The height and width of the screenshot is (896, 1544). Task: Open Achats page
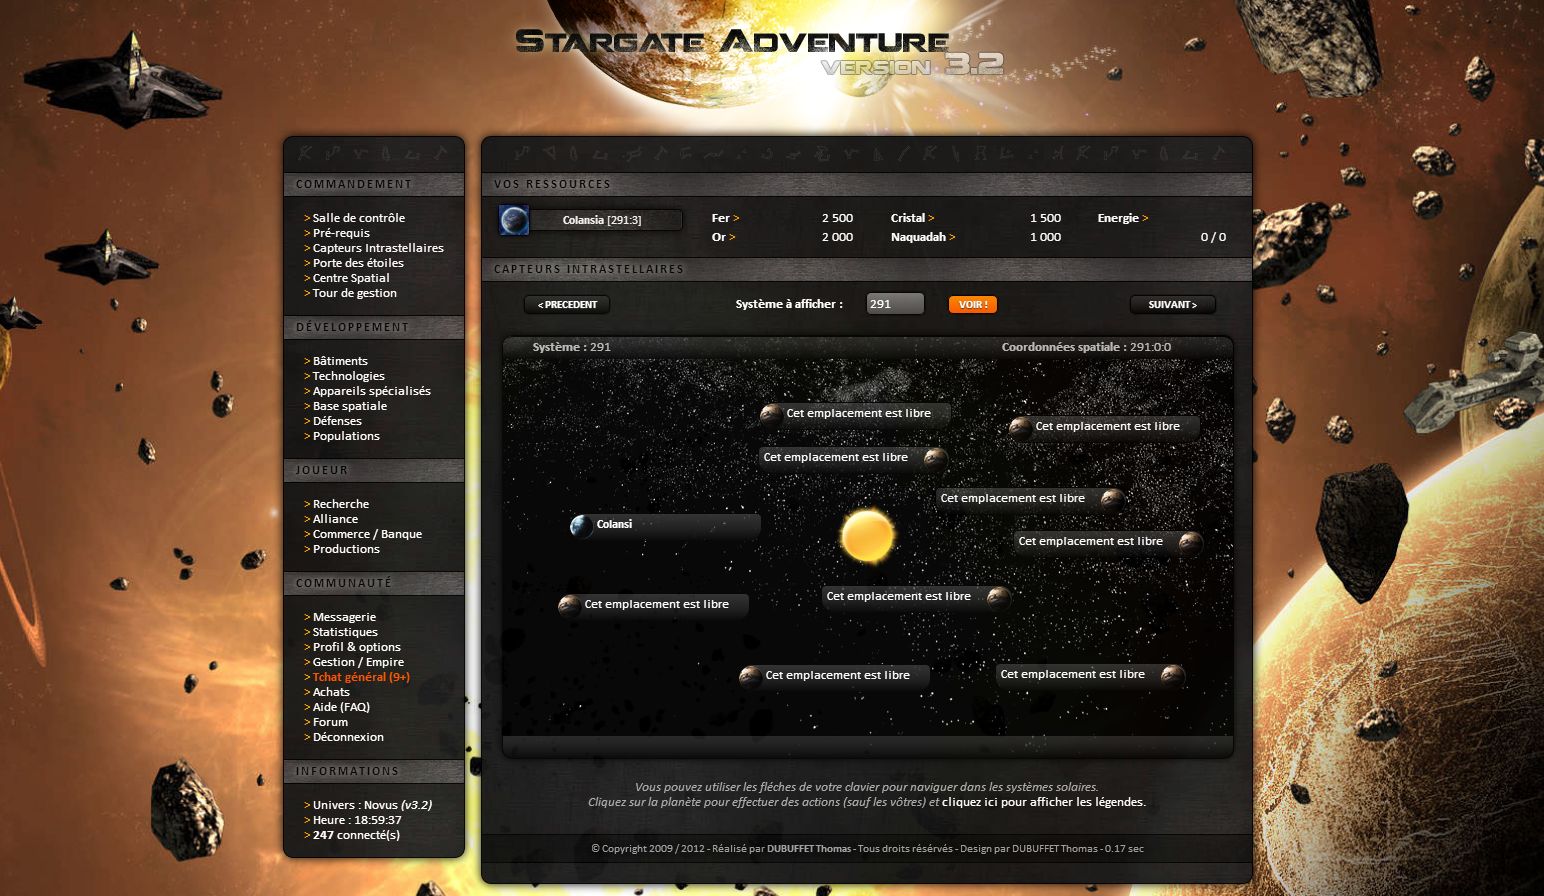(x=331, y=692)
